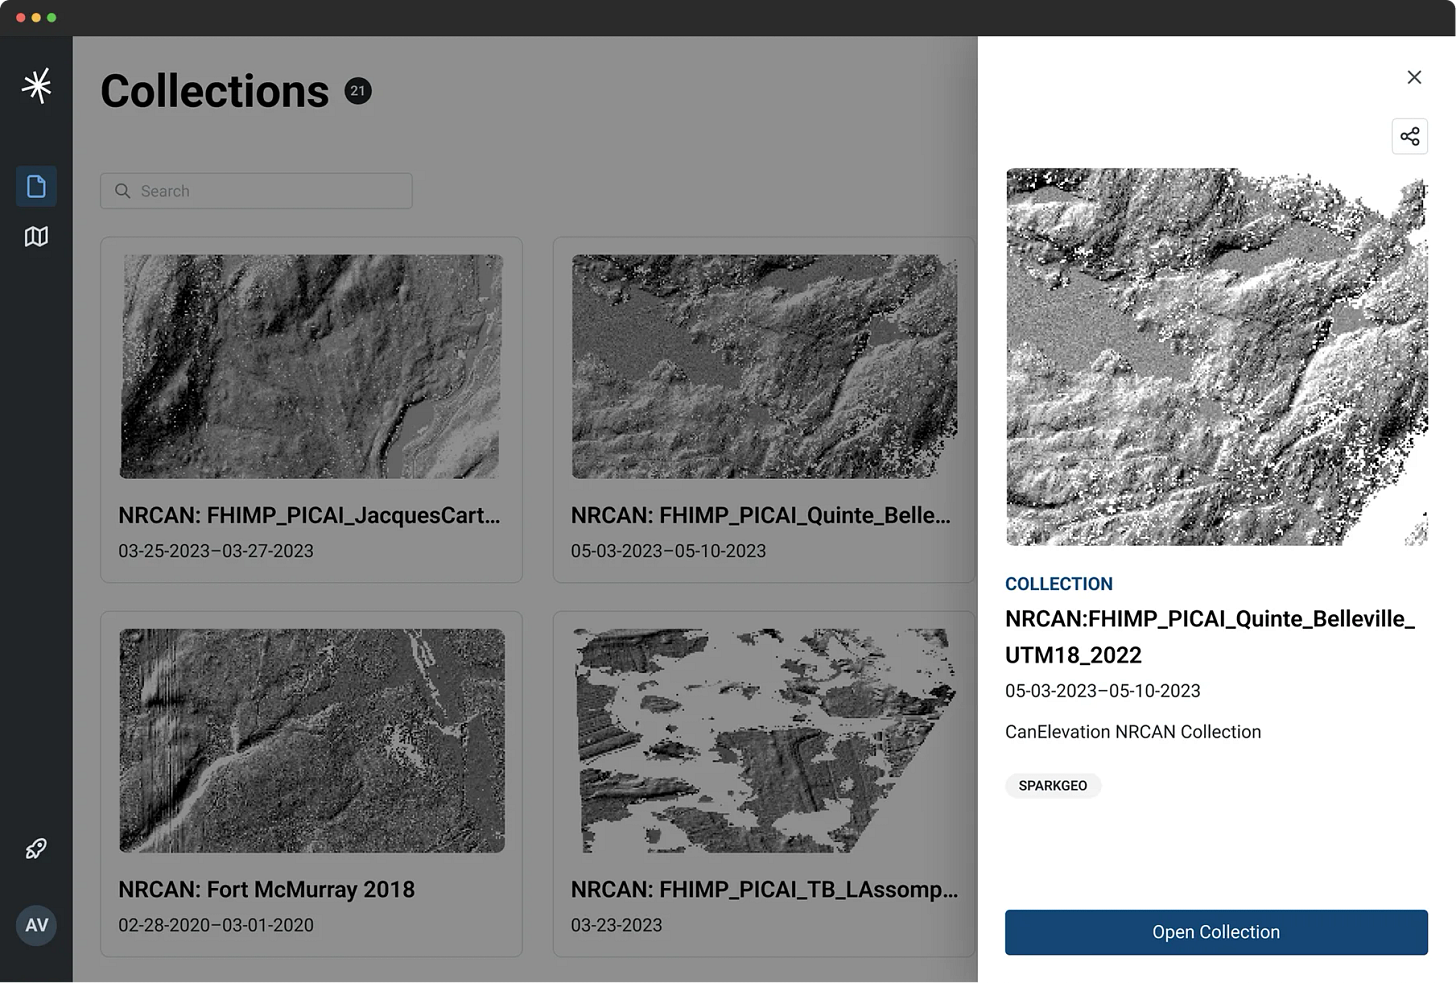
Task: Open the JacquesCart collection thumbnail
Action: (x=311, y=366)
